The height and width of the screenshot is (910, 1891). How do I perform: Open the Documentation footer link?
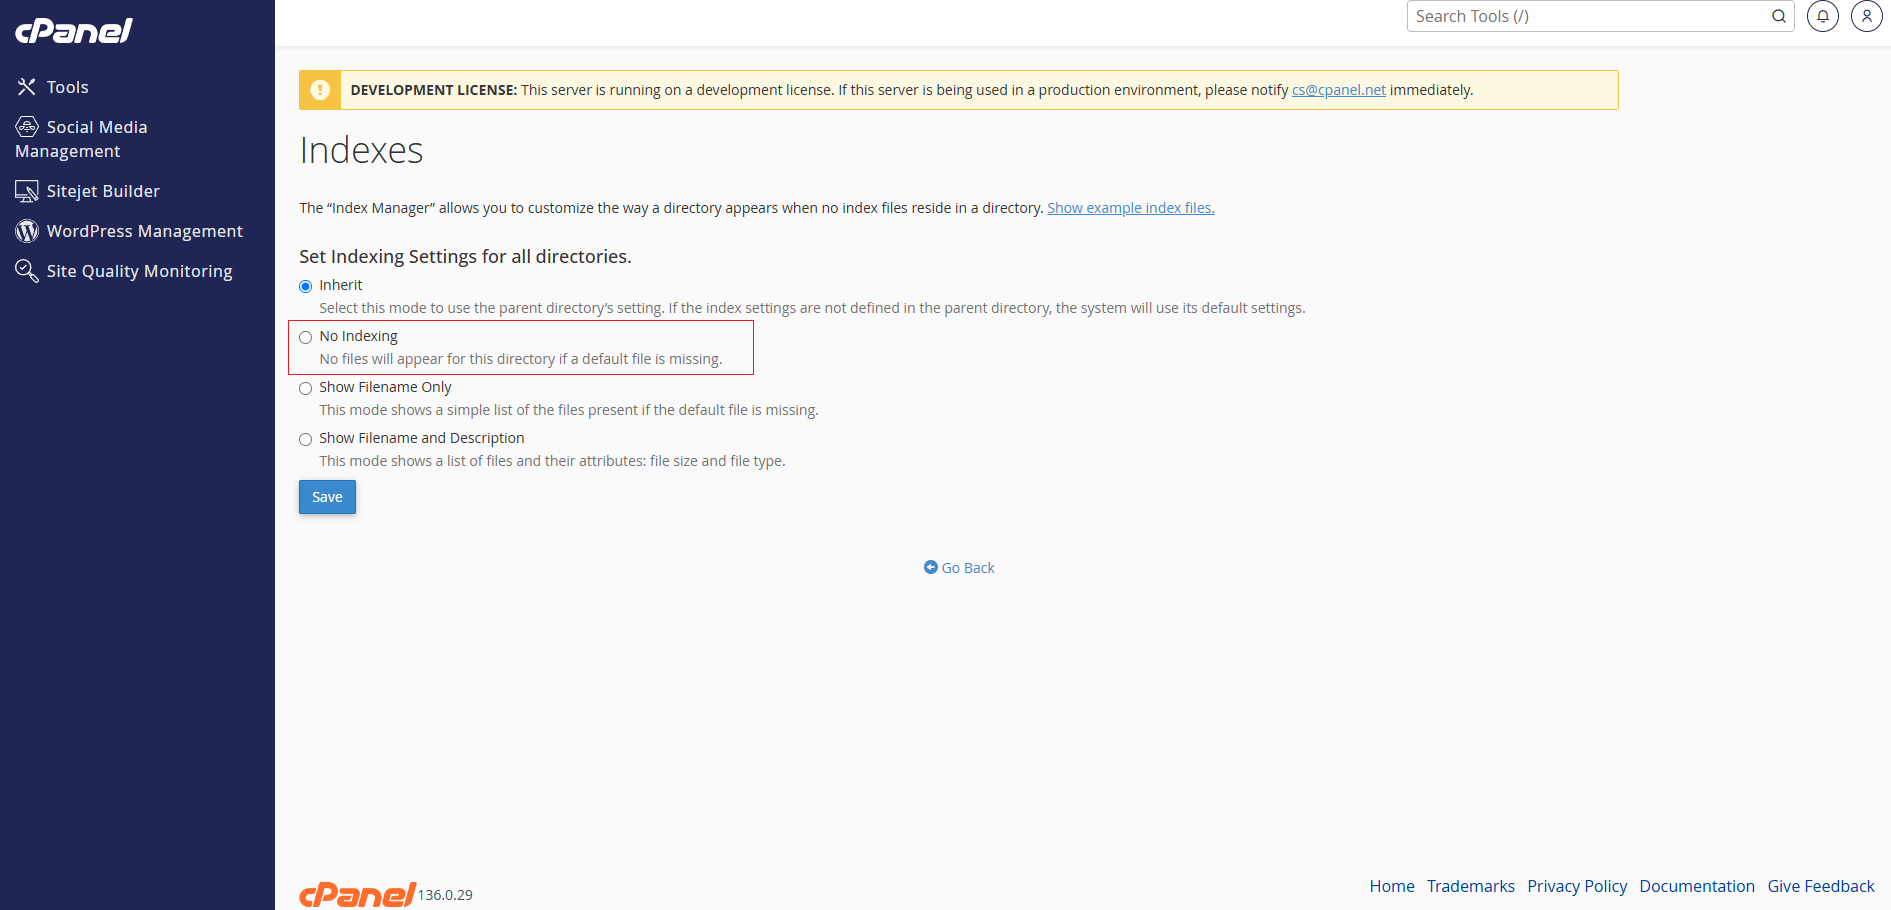[x=1697, y=886]
